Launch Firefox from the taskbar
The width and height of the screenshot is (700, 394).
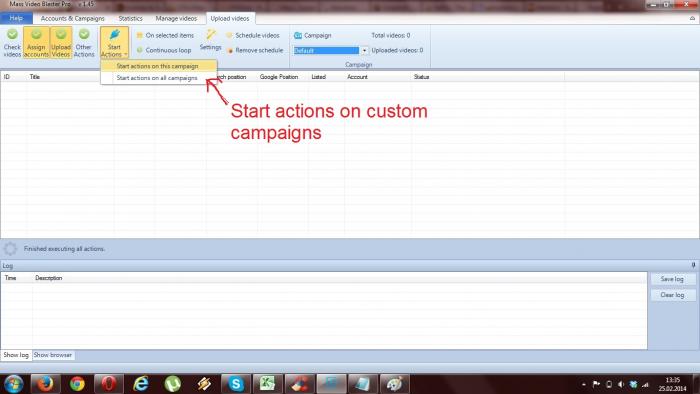pos(45,384)
